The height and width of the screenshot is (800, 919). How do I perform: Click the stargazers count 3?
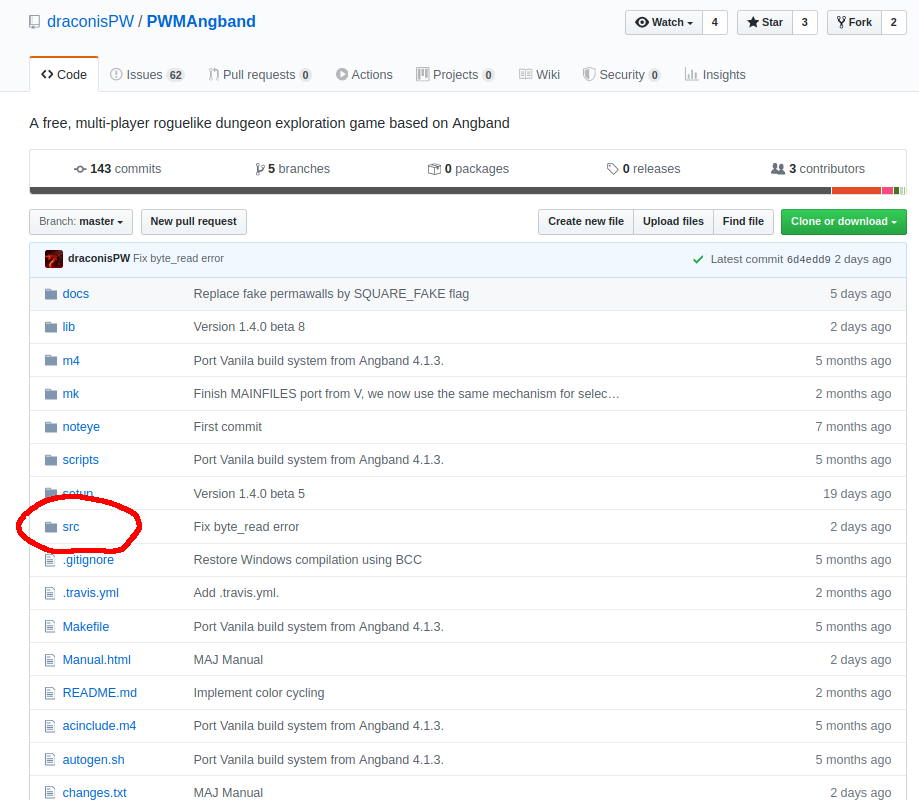[805, 22]
